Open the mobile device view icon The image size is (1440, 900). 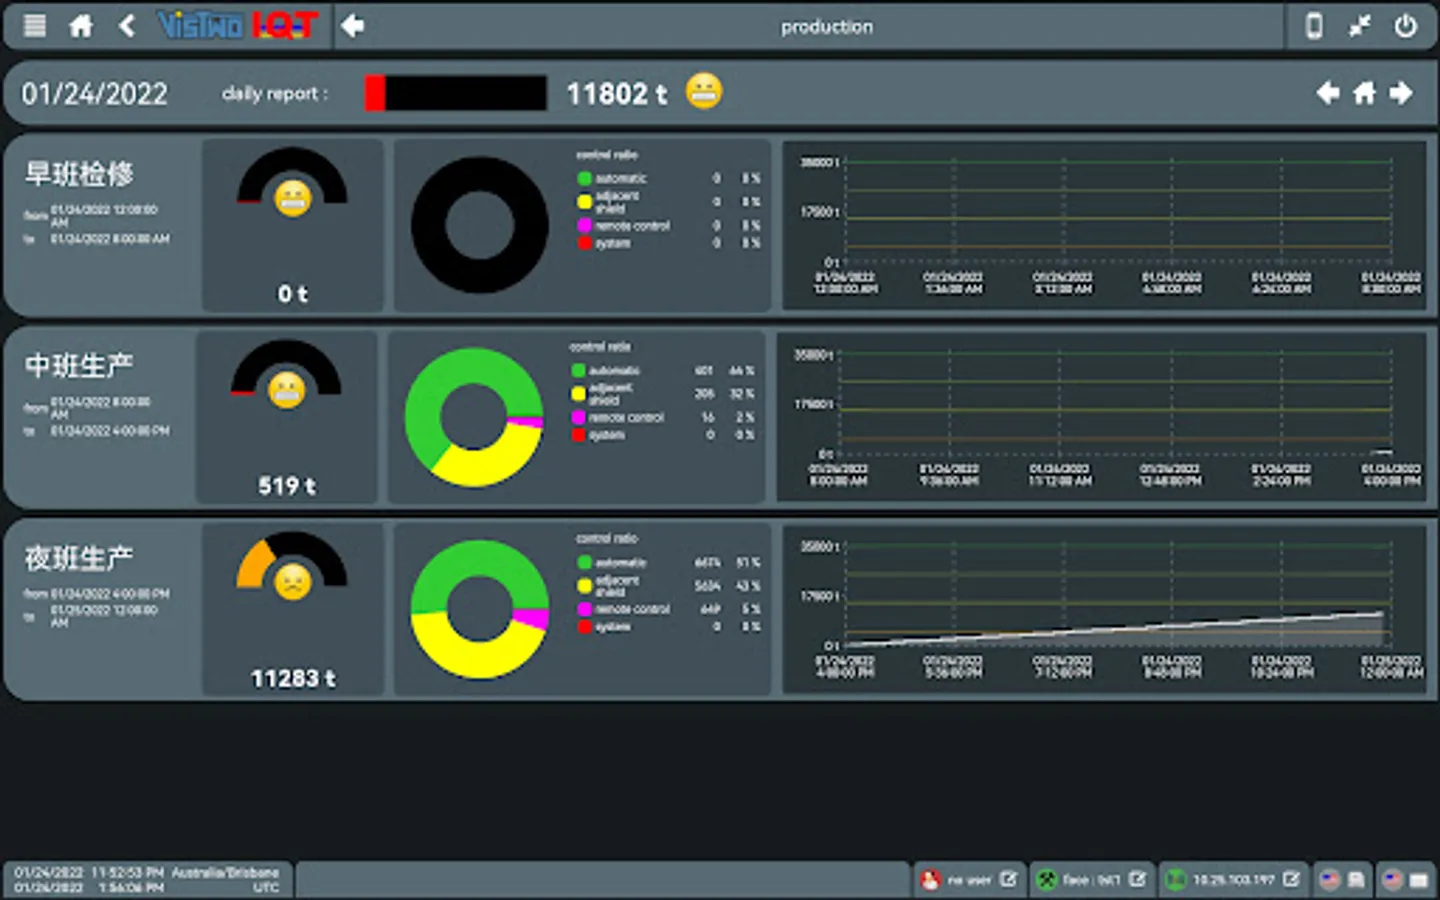click(1314, 26)
